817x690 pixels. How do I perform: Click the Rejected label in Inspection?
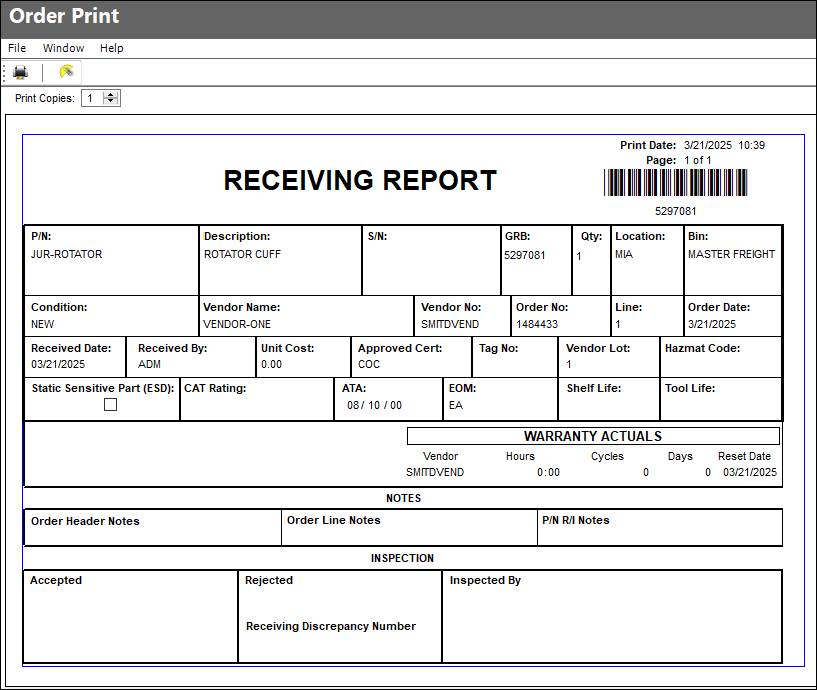(269, 580)
